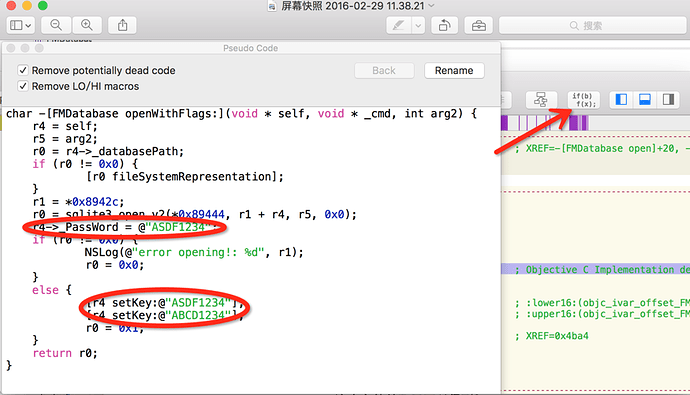Open the sidebar view menu button
Screen dimensions: 690x395
click(x=20, y=26)
